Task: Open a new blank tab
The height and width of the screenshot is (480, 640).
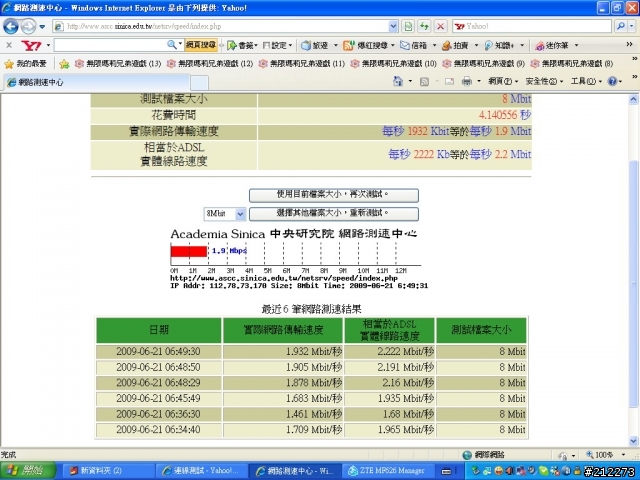Action: click(199, 83)
